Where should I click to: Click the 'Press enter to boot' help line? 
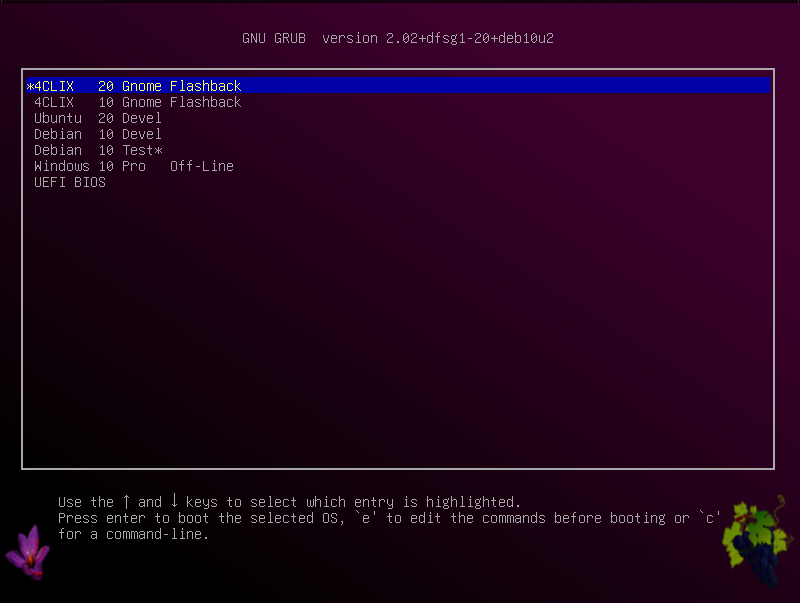pyautogui.click(x=389, y=518)
